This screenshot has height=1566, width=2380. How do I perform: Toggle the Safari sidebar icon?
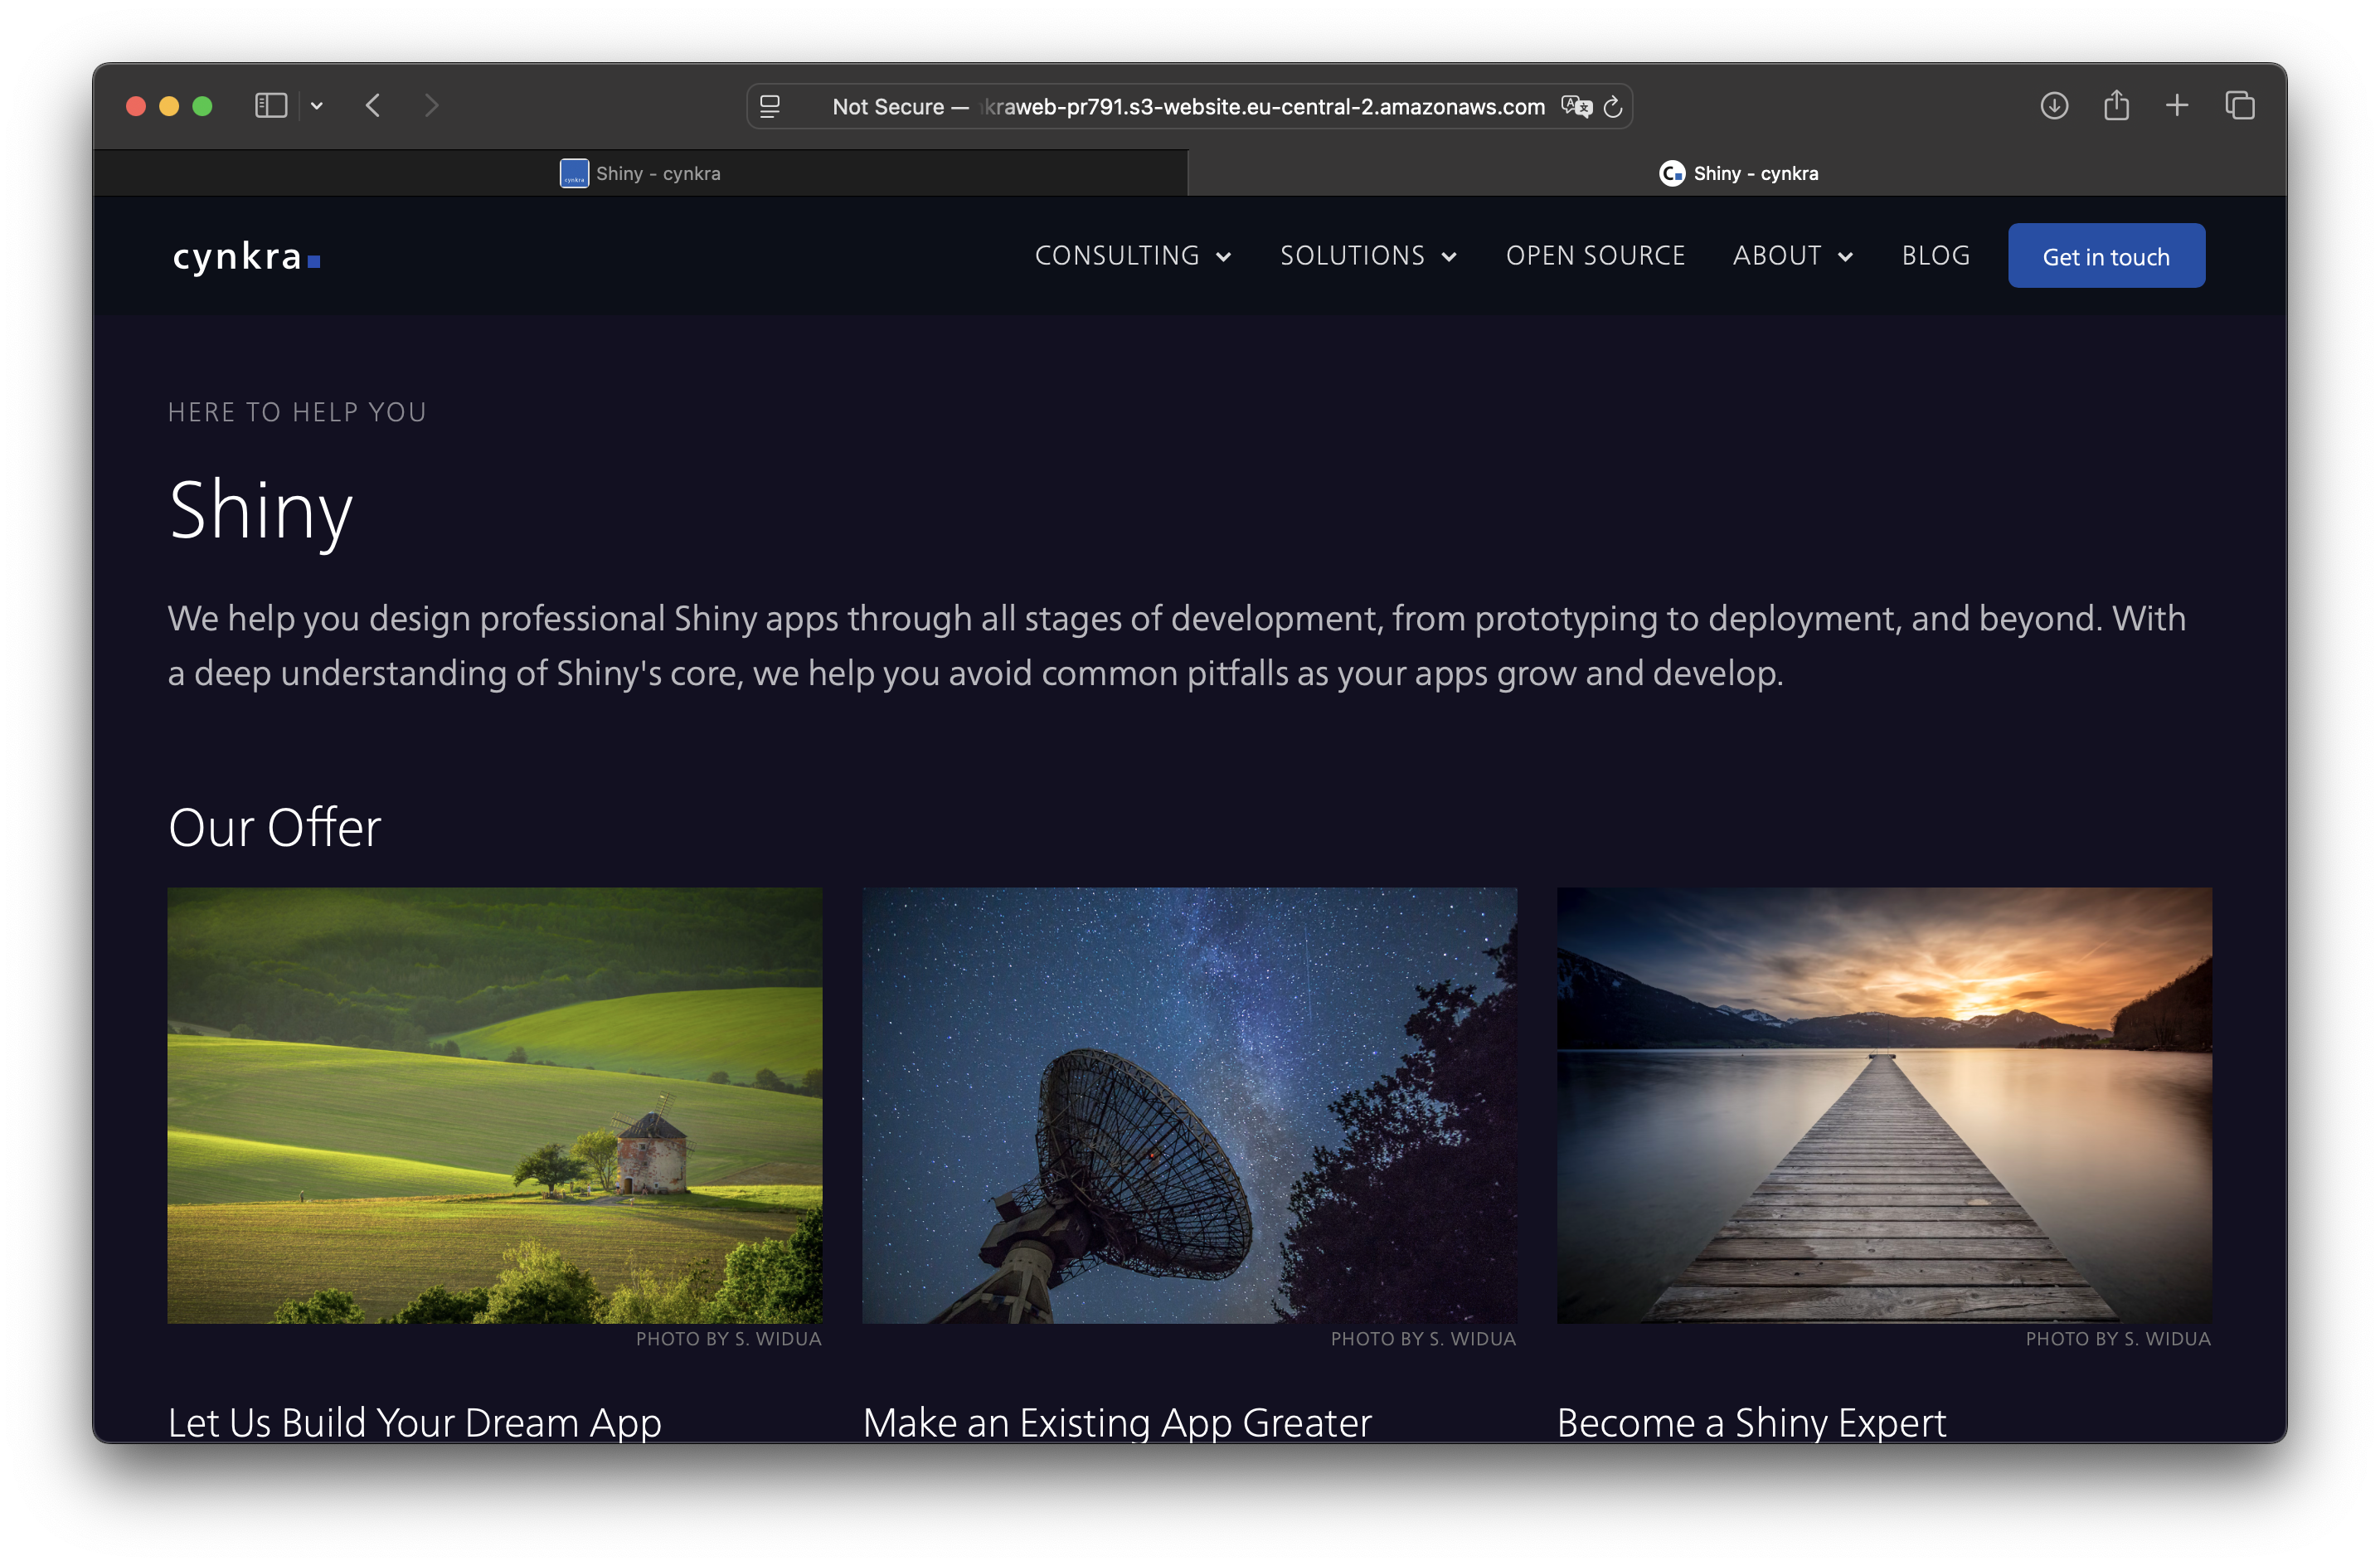point(271,106)
